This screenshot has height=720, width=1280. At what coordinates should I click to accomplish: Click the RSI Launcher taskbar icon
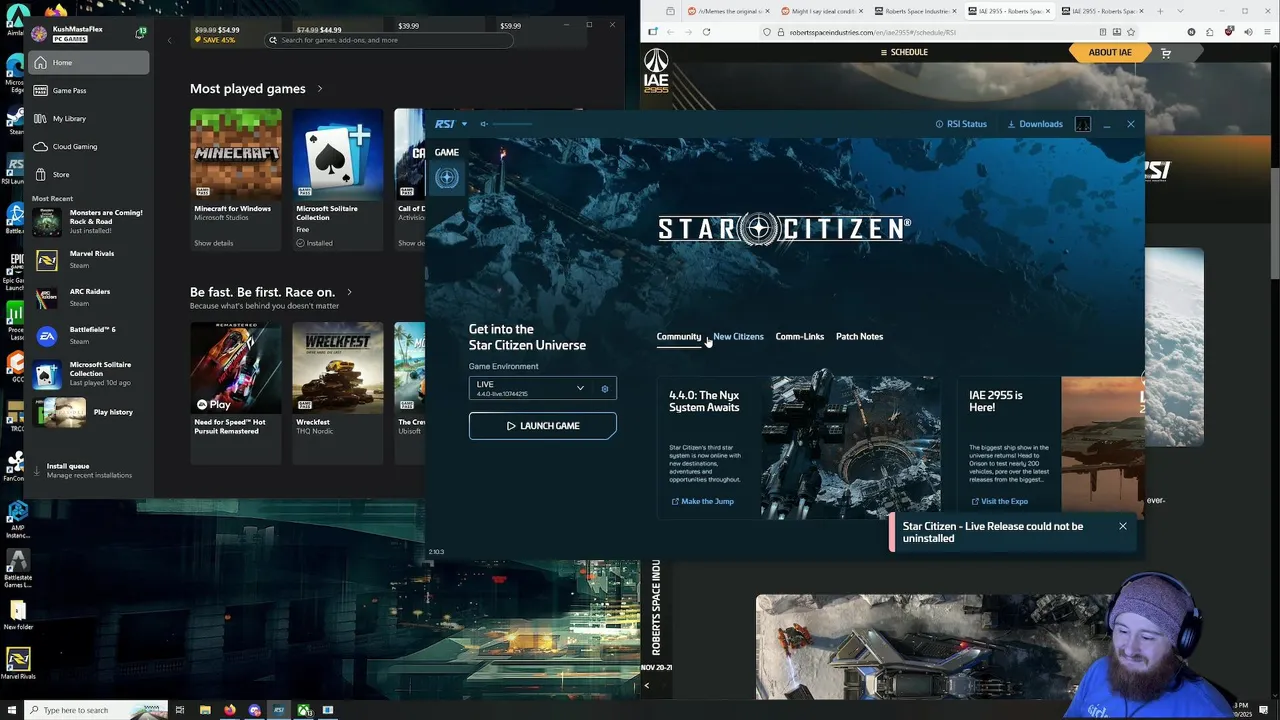click(x=279, y=710)
